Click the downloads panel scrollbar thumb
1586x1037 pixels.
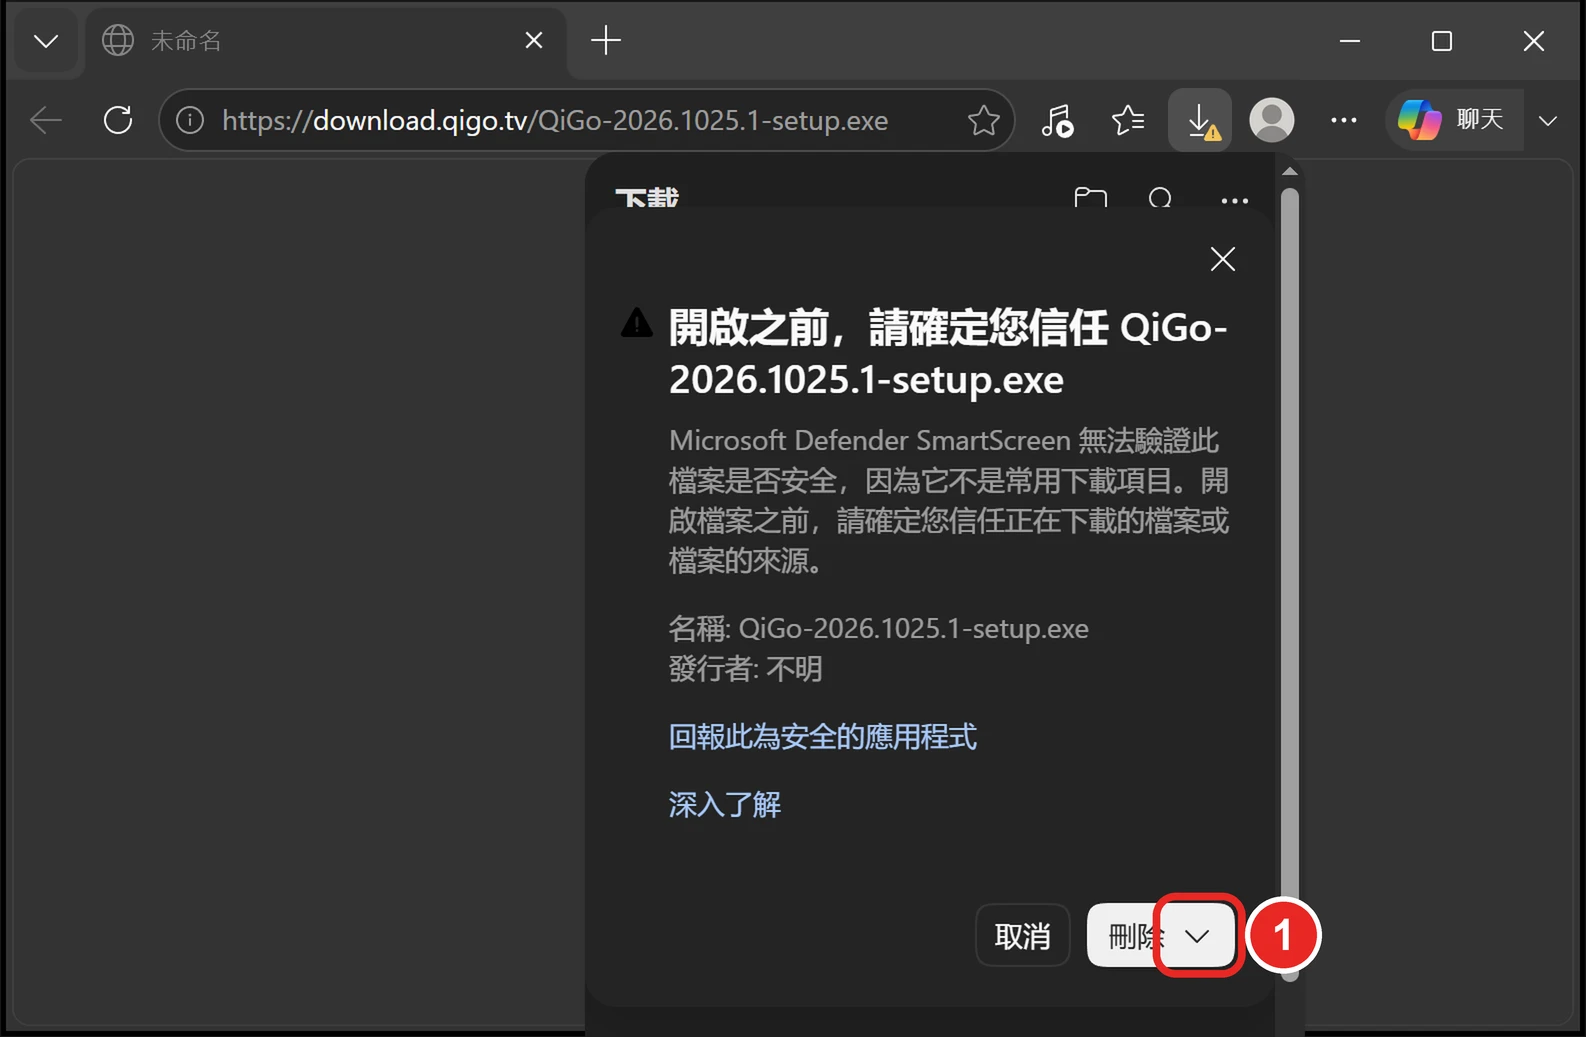[x=1290, y=585]
